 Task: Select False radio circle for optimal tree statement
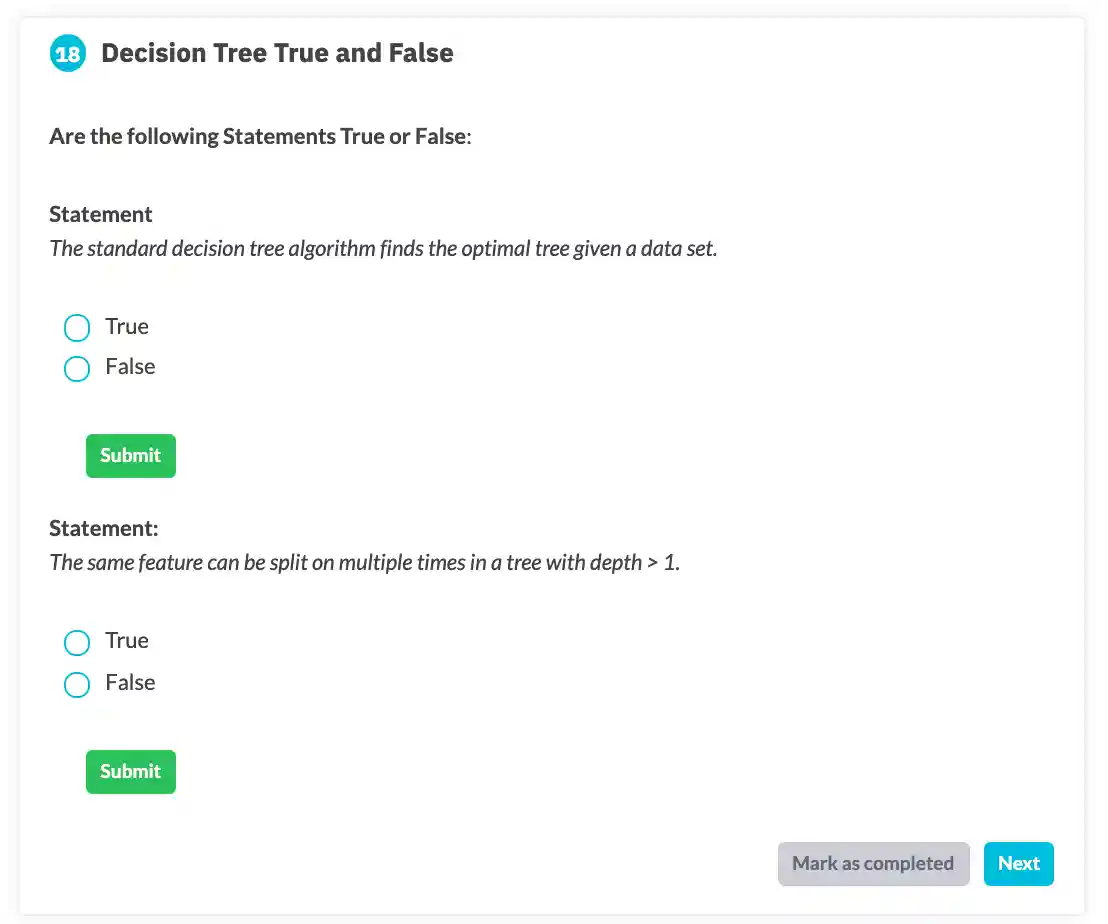[77, 369]
